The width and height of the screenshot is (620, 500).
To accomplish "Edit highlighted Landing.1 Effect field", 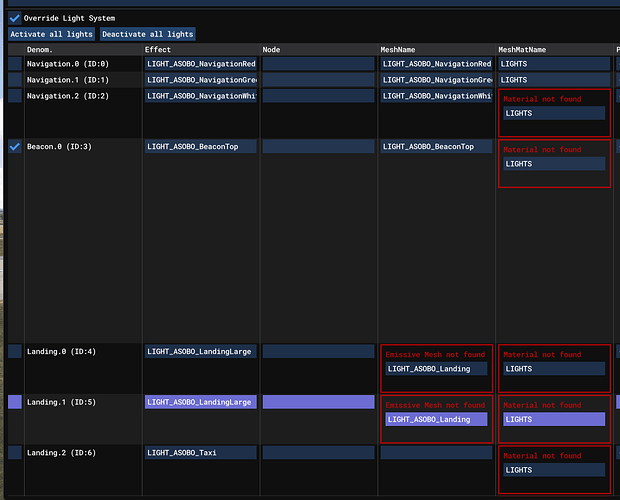I will point(201,402).
